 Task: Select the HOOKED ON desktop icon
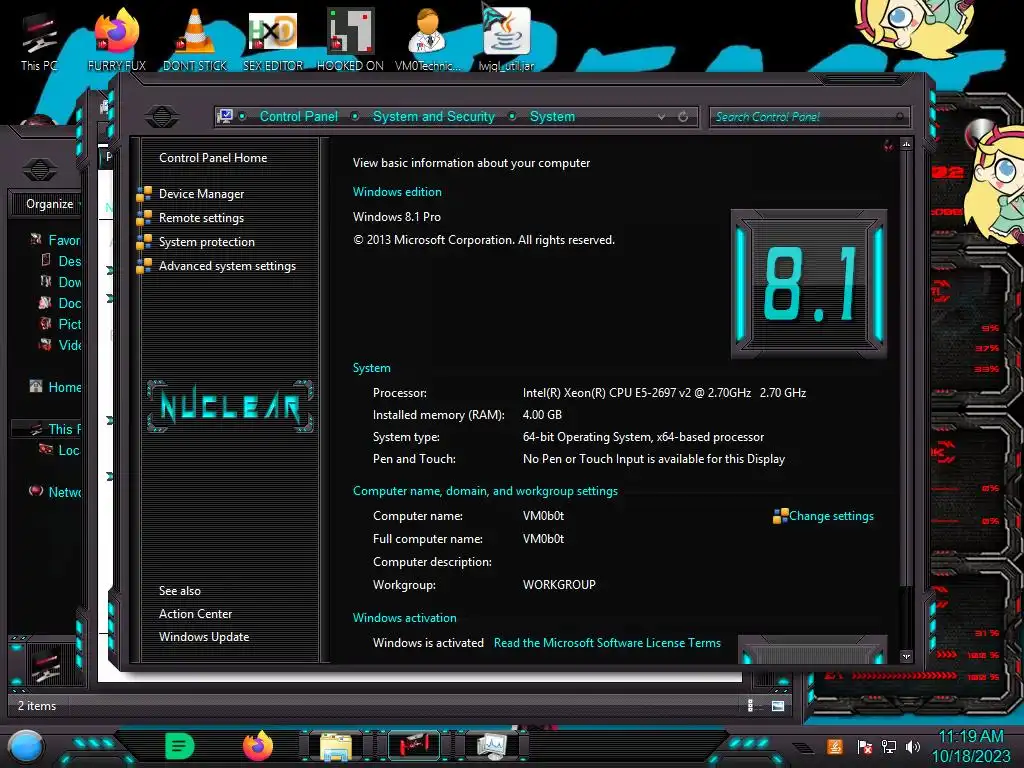350,39
